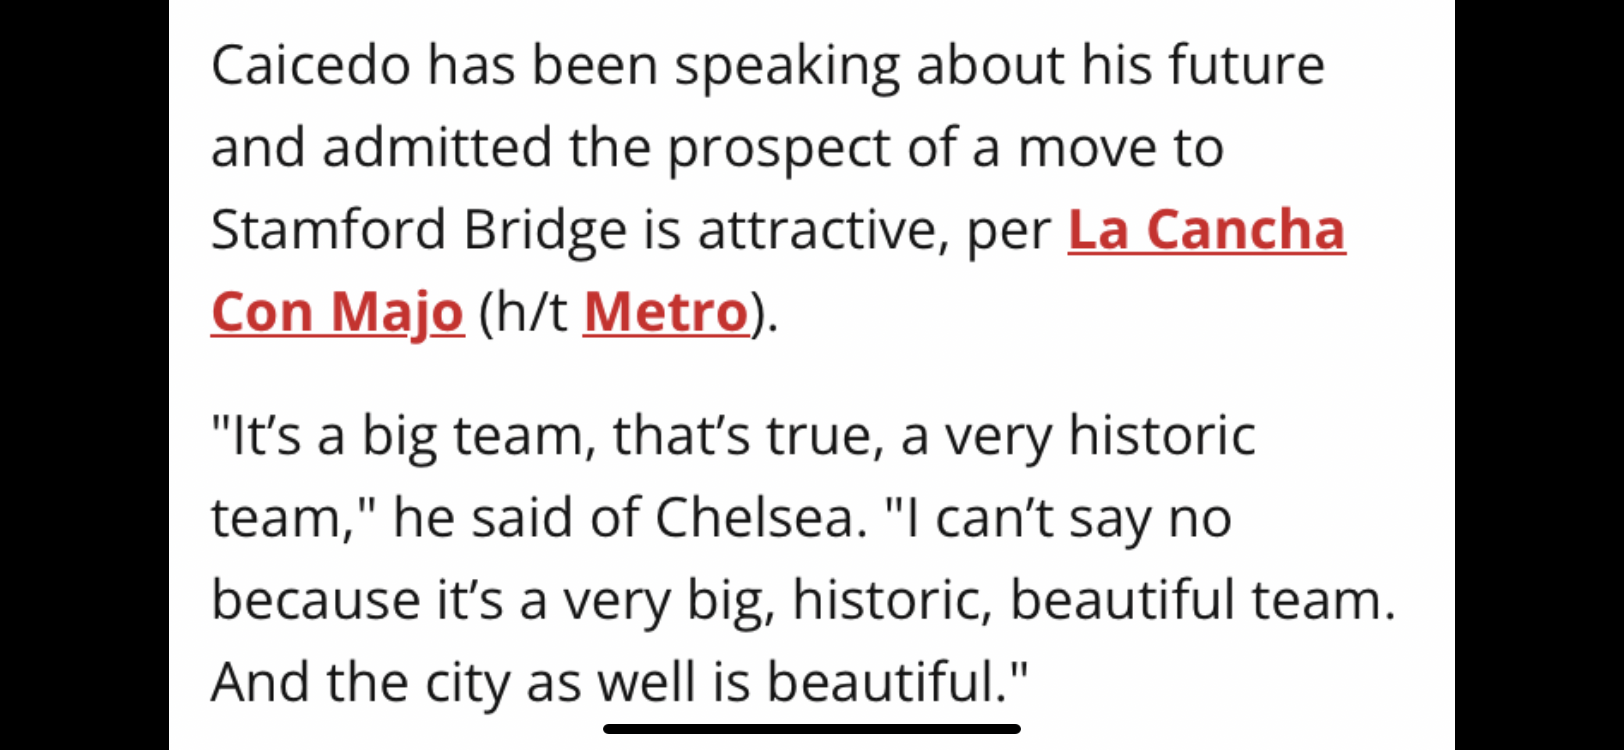Click the paragraph starting with Caicedo
The image size is (1624, 750).
tap(778, 189)
